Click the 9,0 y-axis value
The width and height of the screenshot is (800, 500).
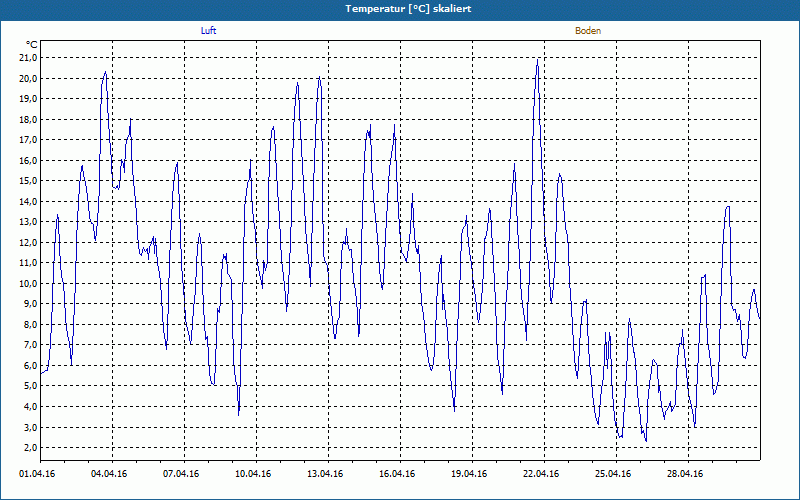(x=30, y=304)
